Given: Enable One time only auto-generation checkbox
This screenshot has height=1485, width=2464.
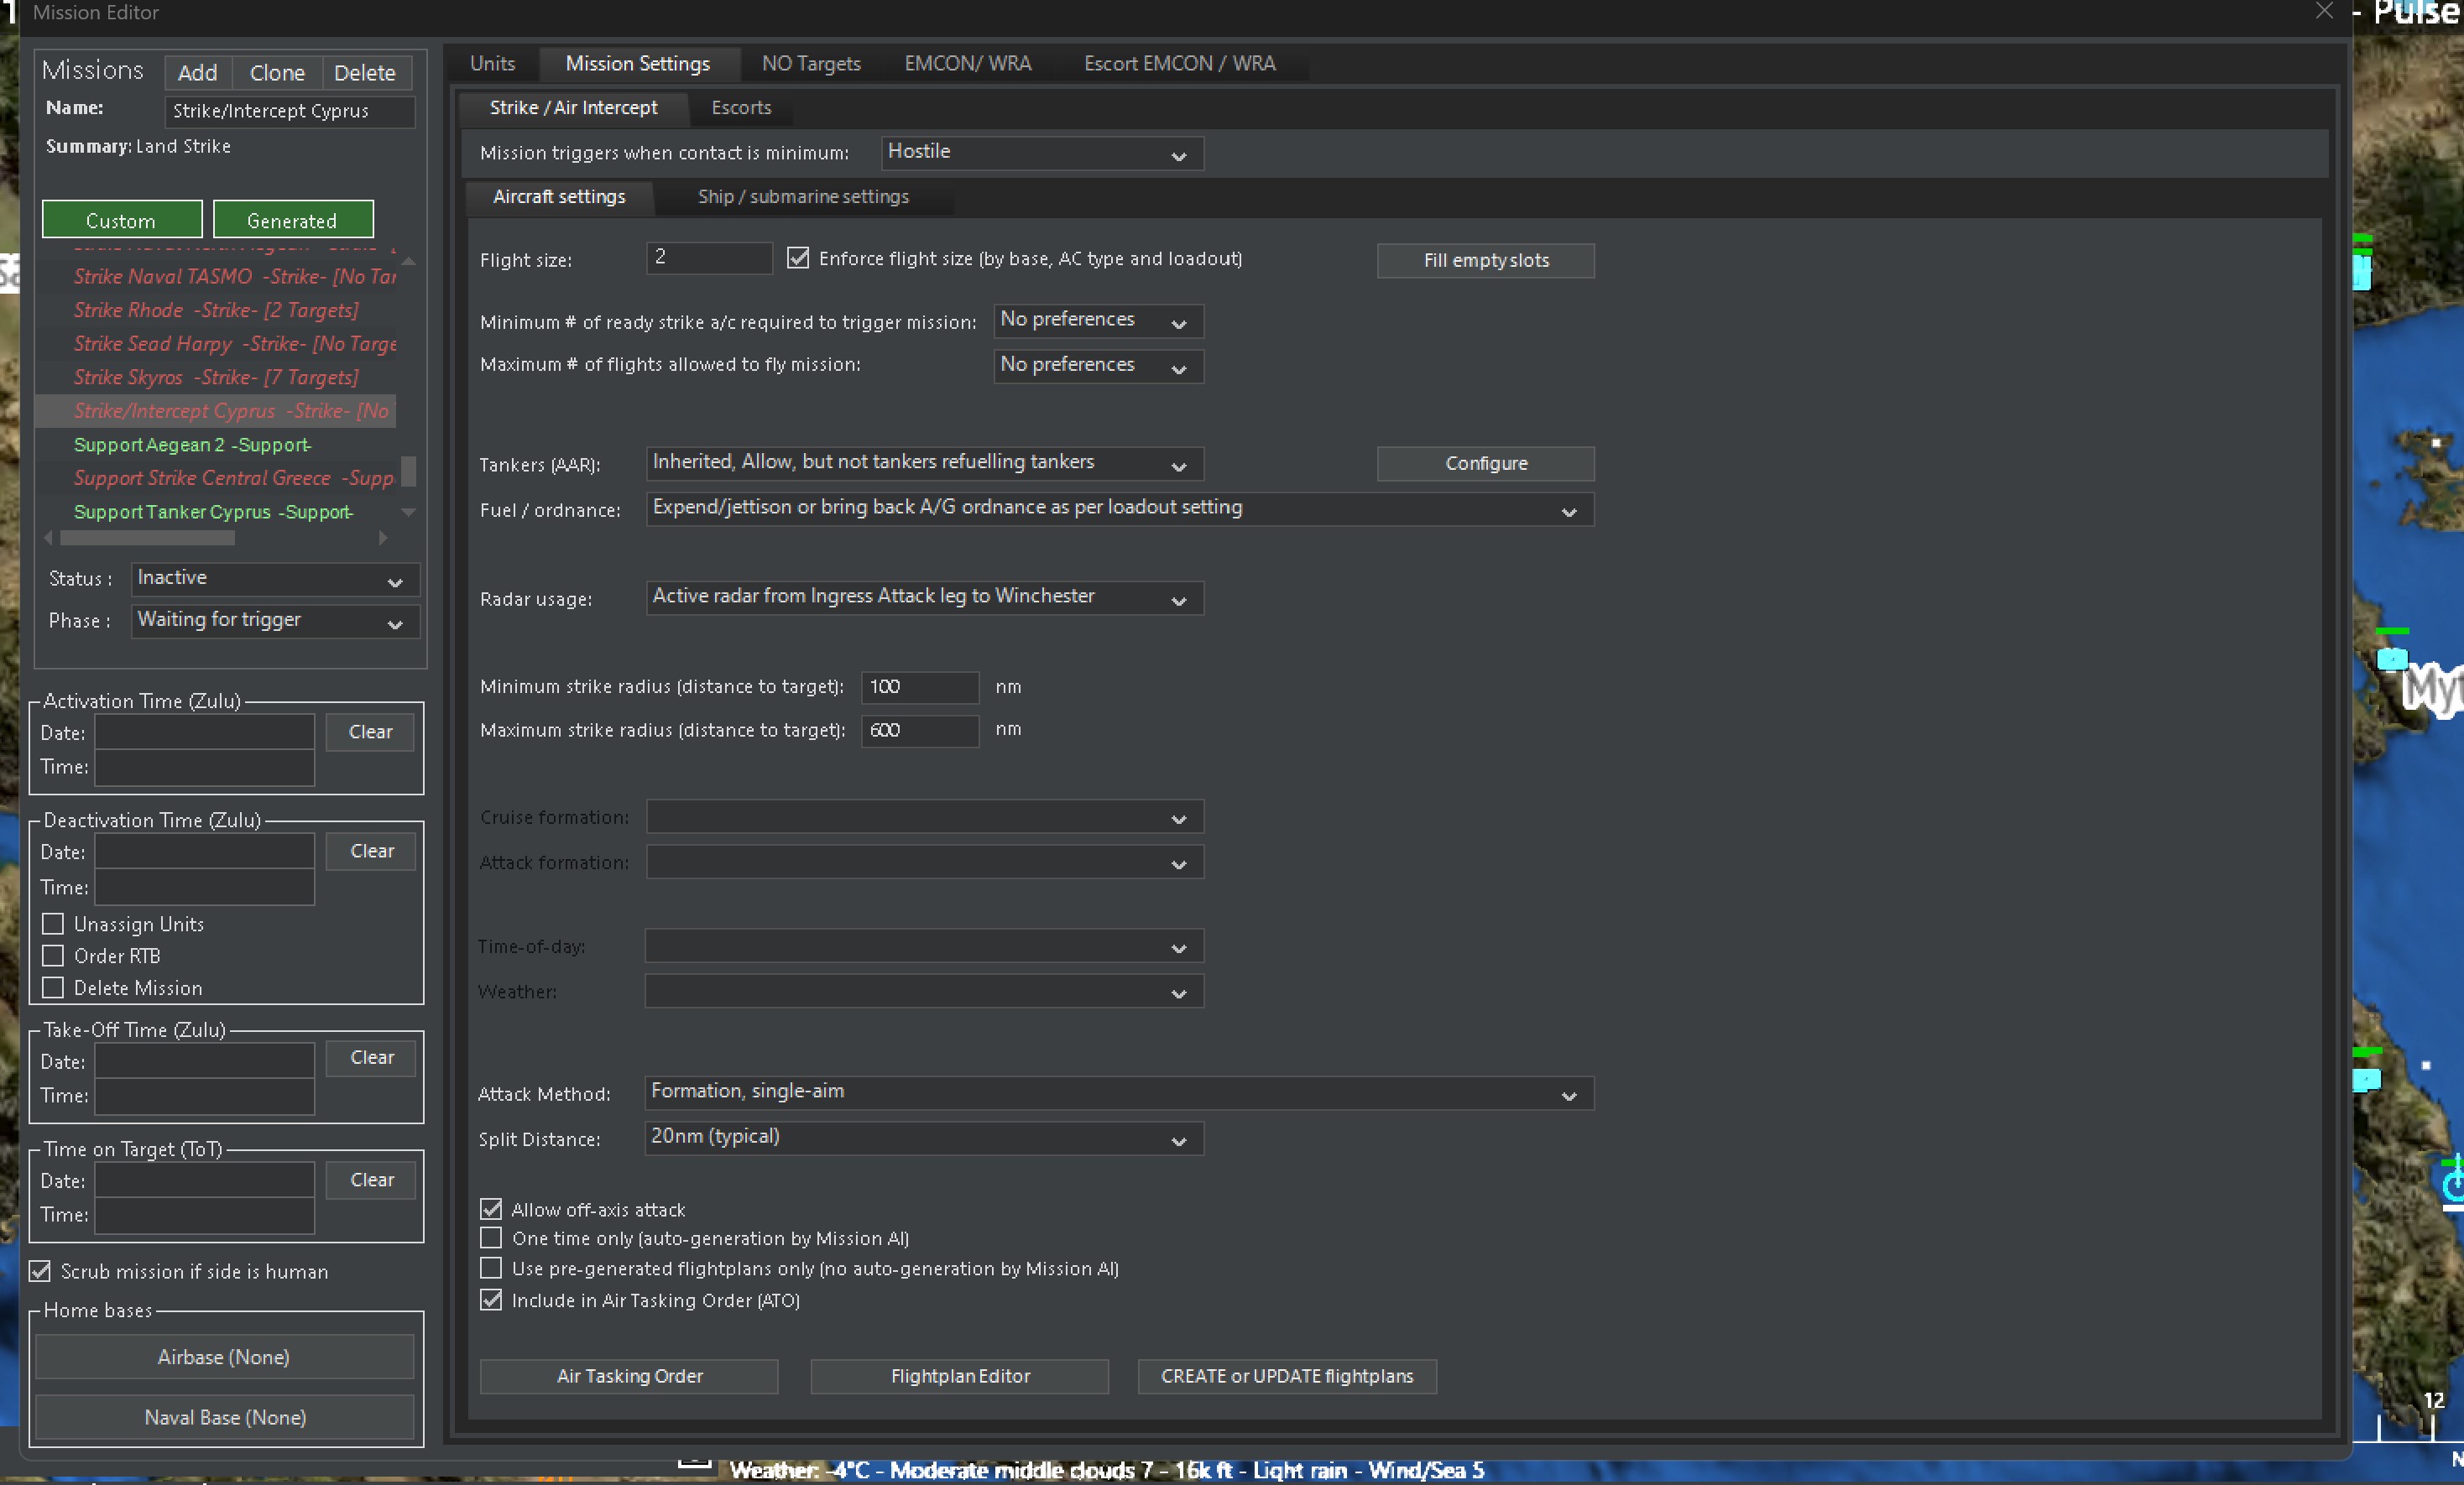Looking at the screenshot, I should [x=491, y=1238].
